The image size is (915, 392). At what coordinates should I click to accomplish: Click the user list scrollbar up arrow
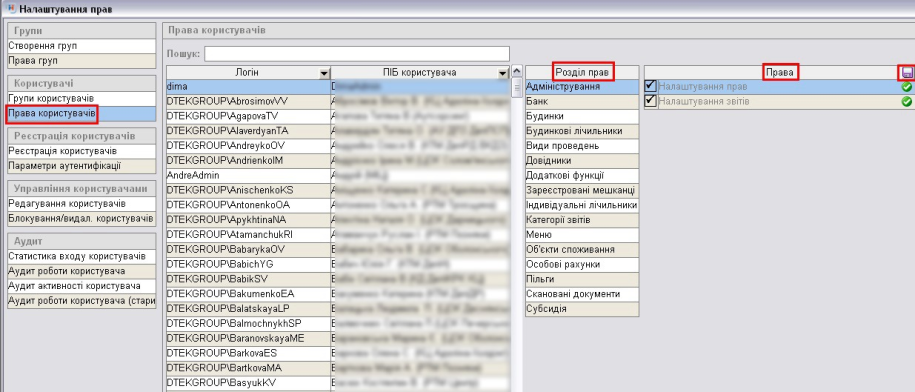[x=516, y=72]
